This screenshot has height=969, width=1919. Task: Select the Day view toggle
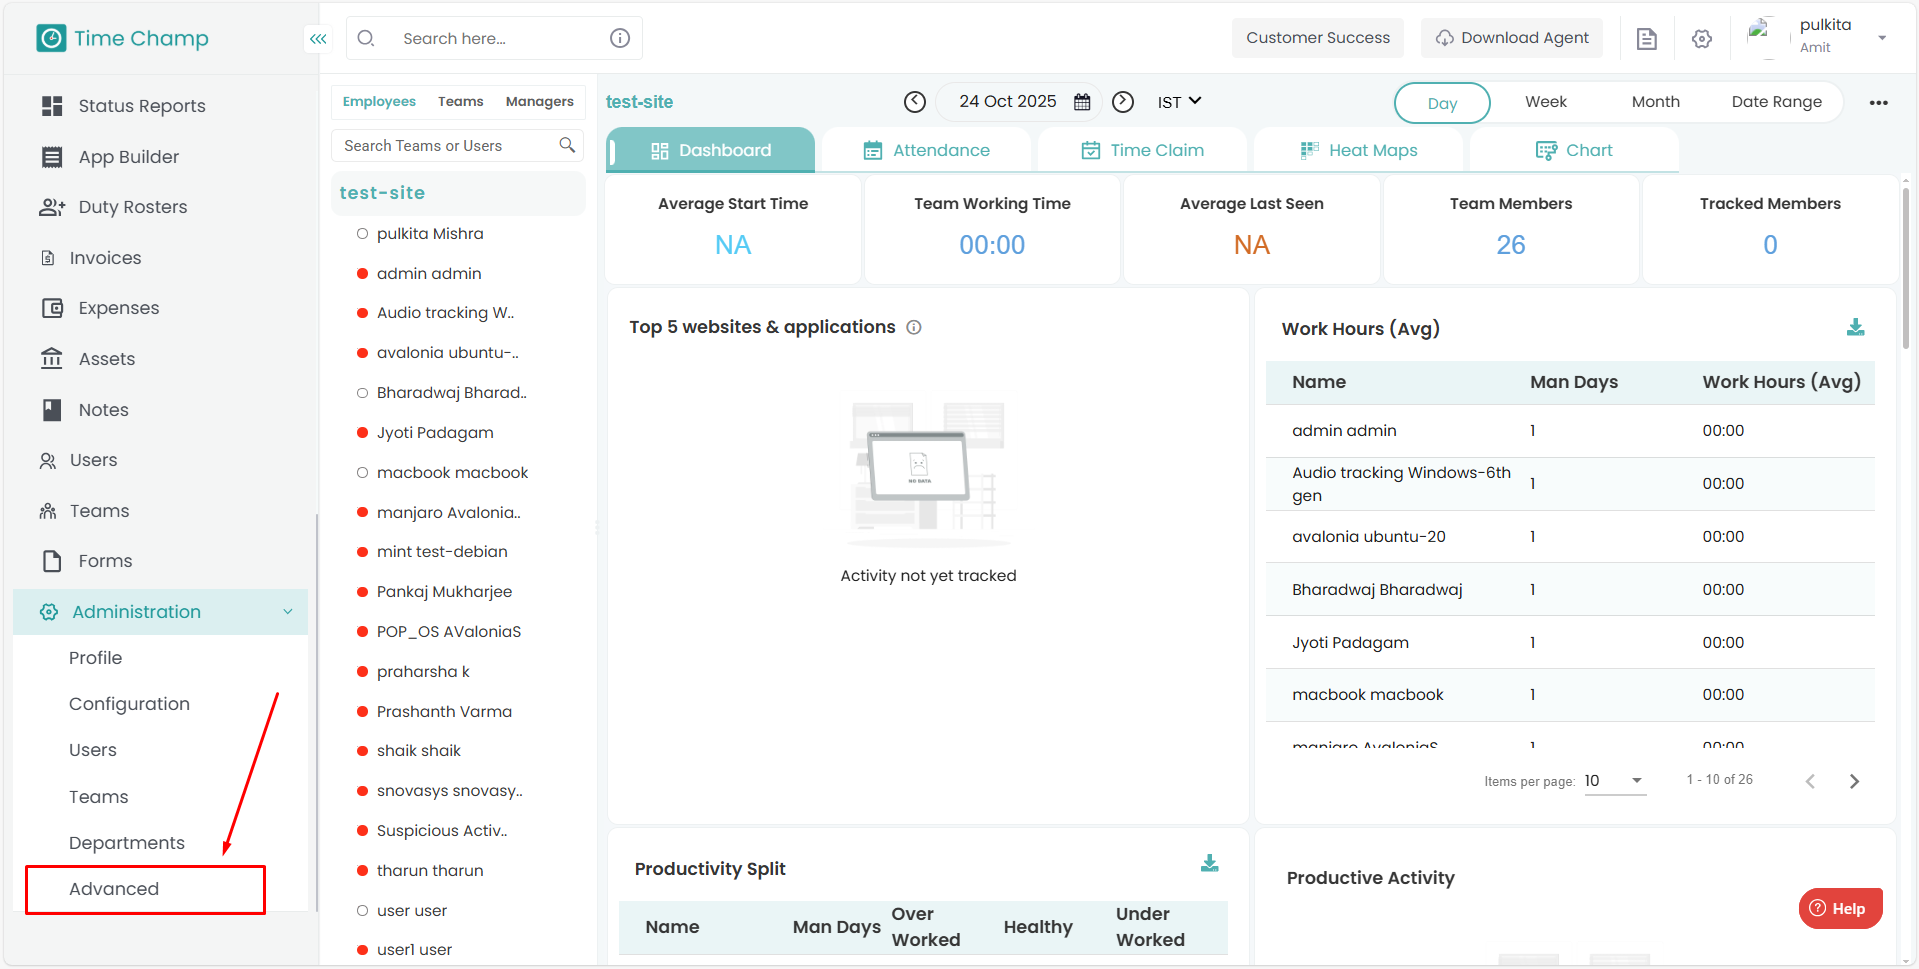[1441, 103]
